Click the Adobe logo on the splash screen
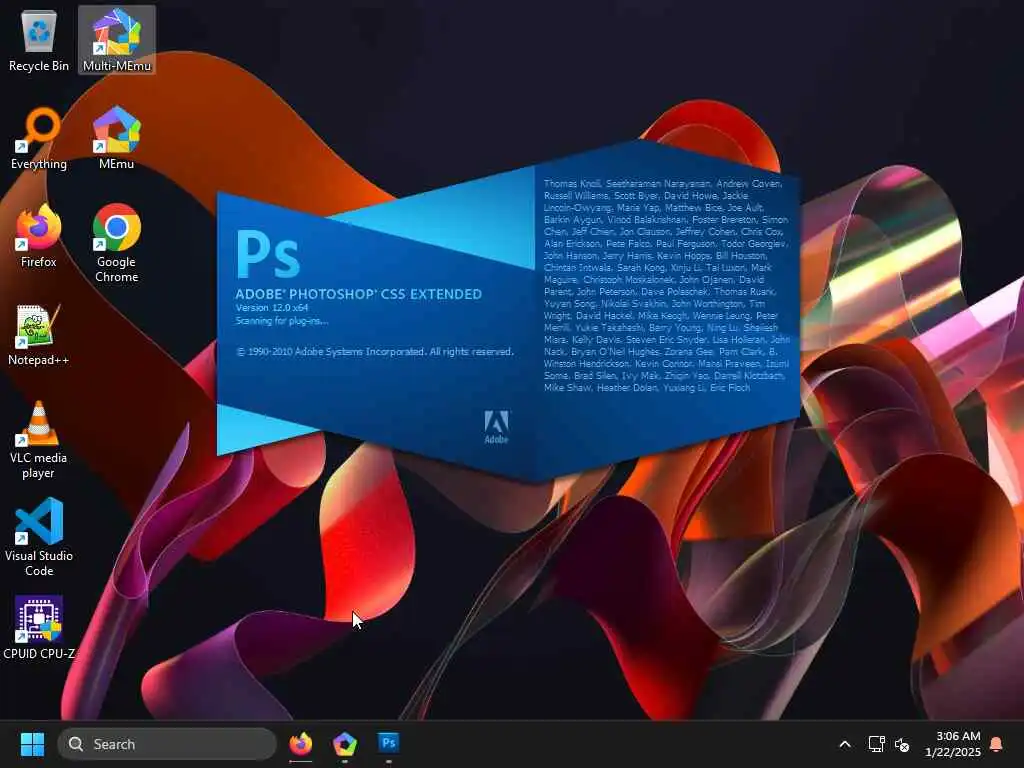 click(x=496, y=427)
